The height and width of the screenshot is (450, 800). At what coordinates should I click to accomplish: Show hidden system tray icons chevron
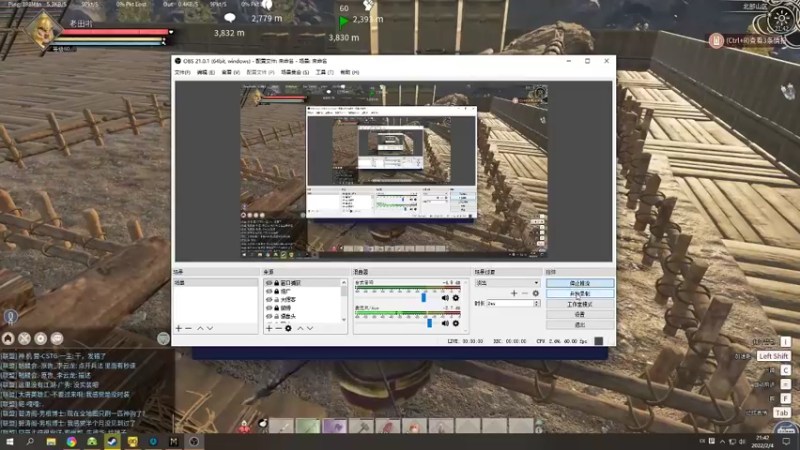[x=722, y=441]
